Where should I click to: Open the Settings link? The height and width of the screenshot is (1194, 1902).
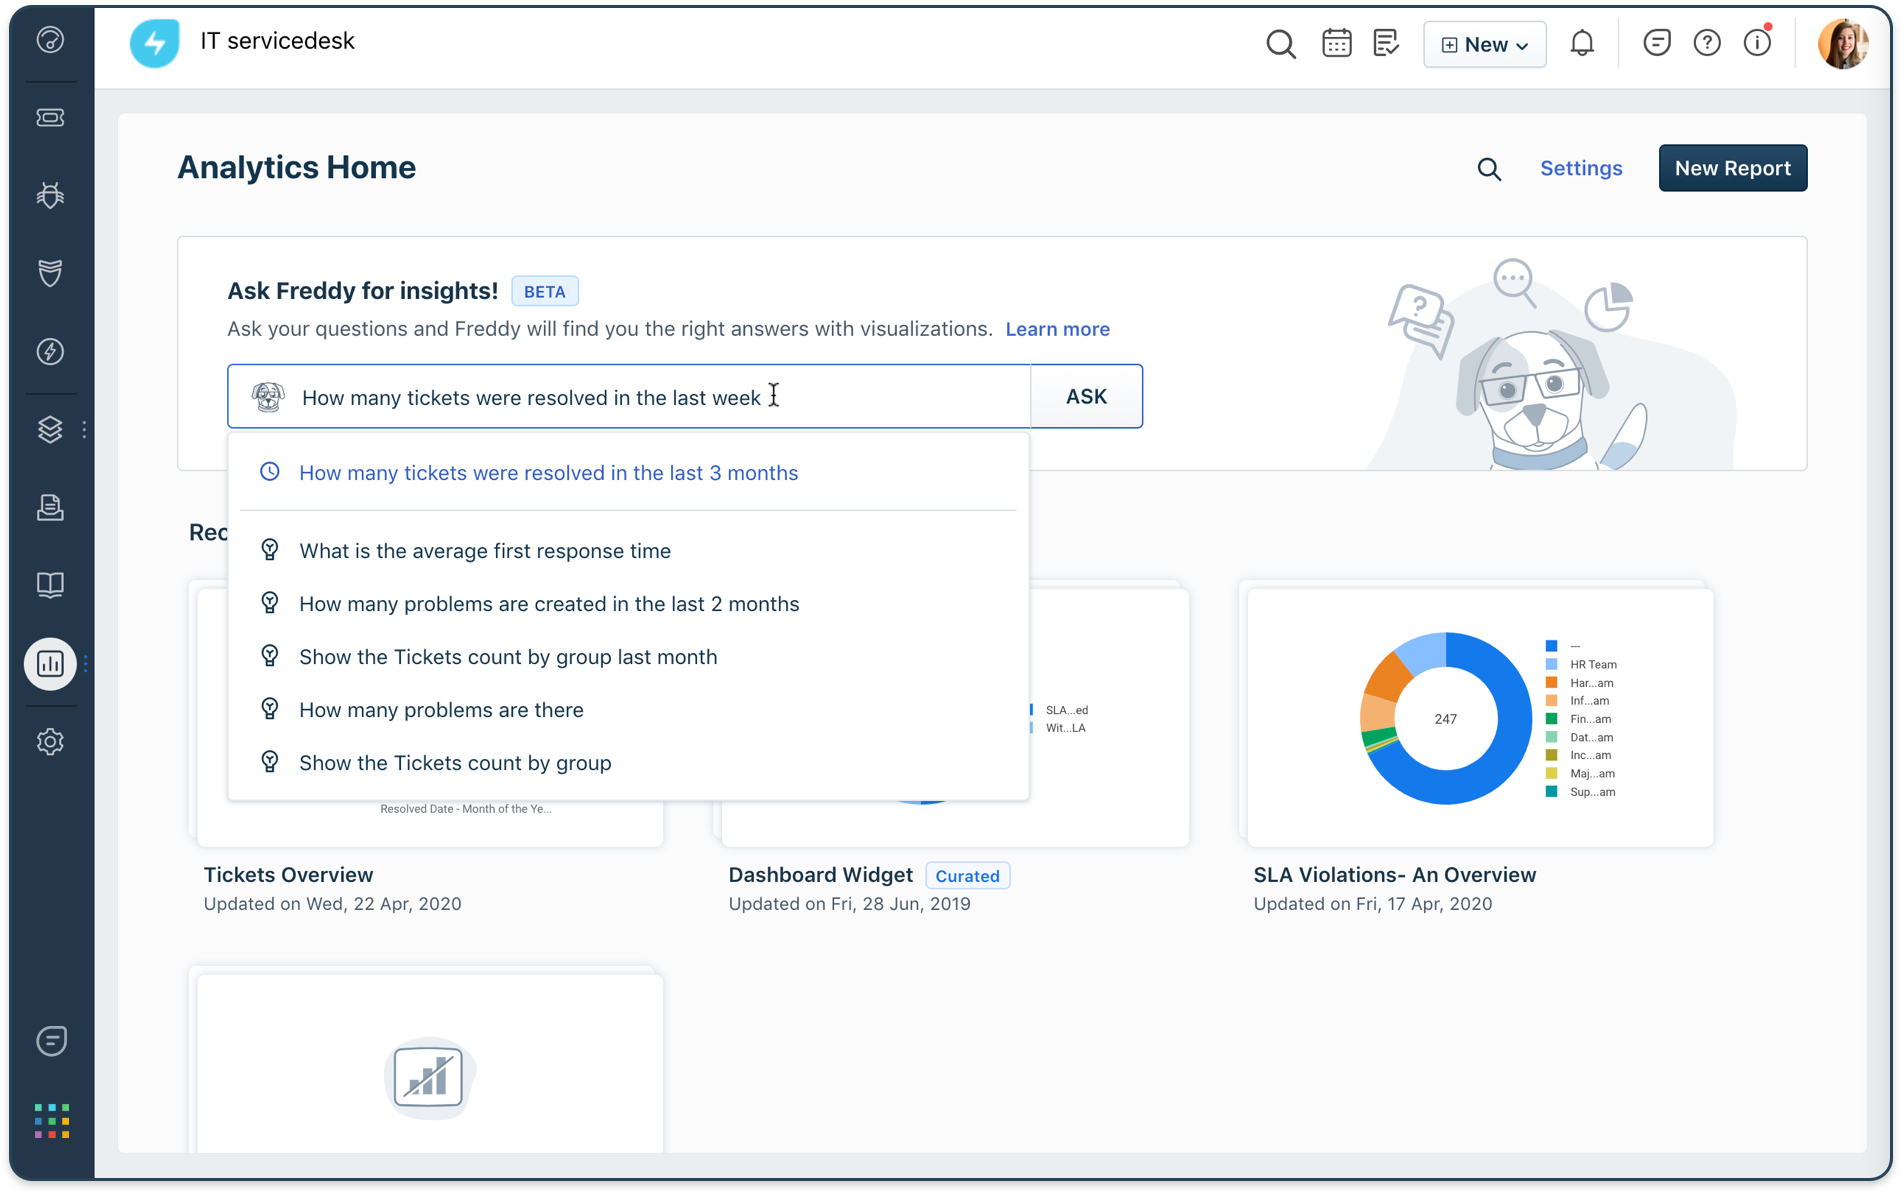(1581, 169)
